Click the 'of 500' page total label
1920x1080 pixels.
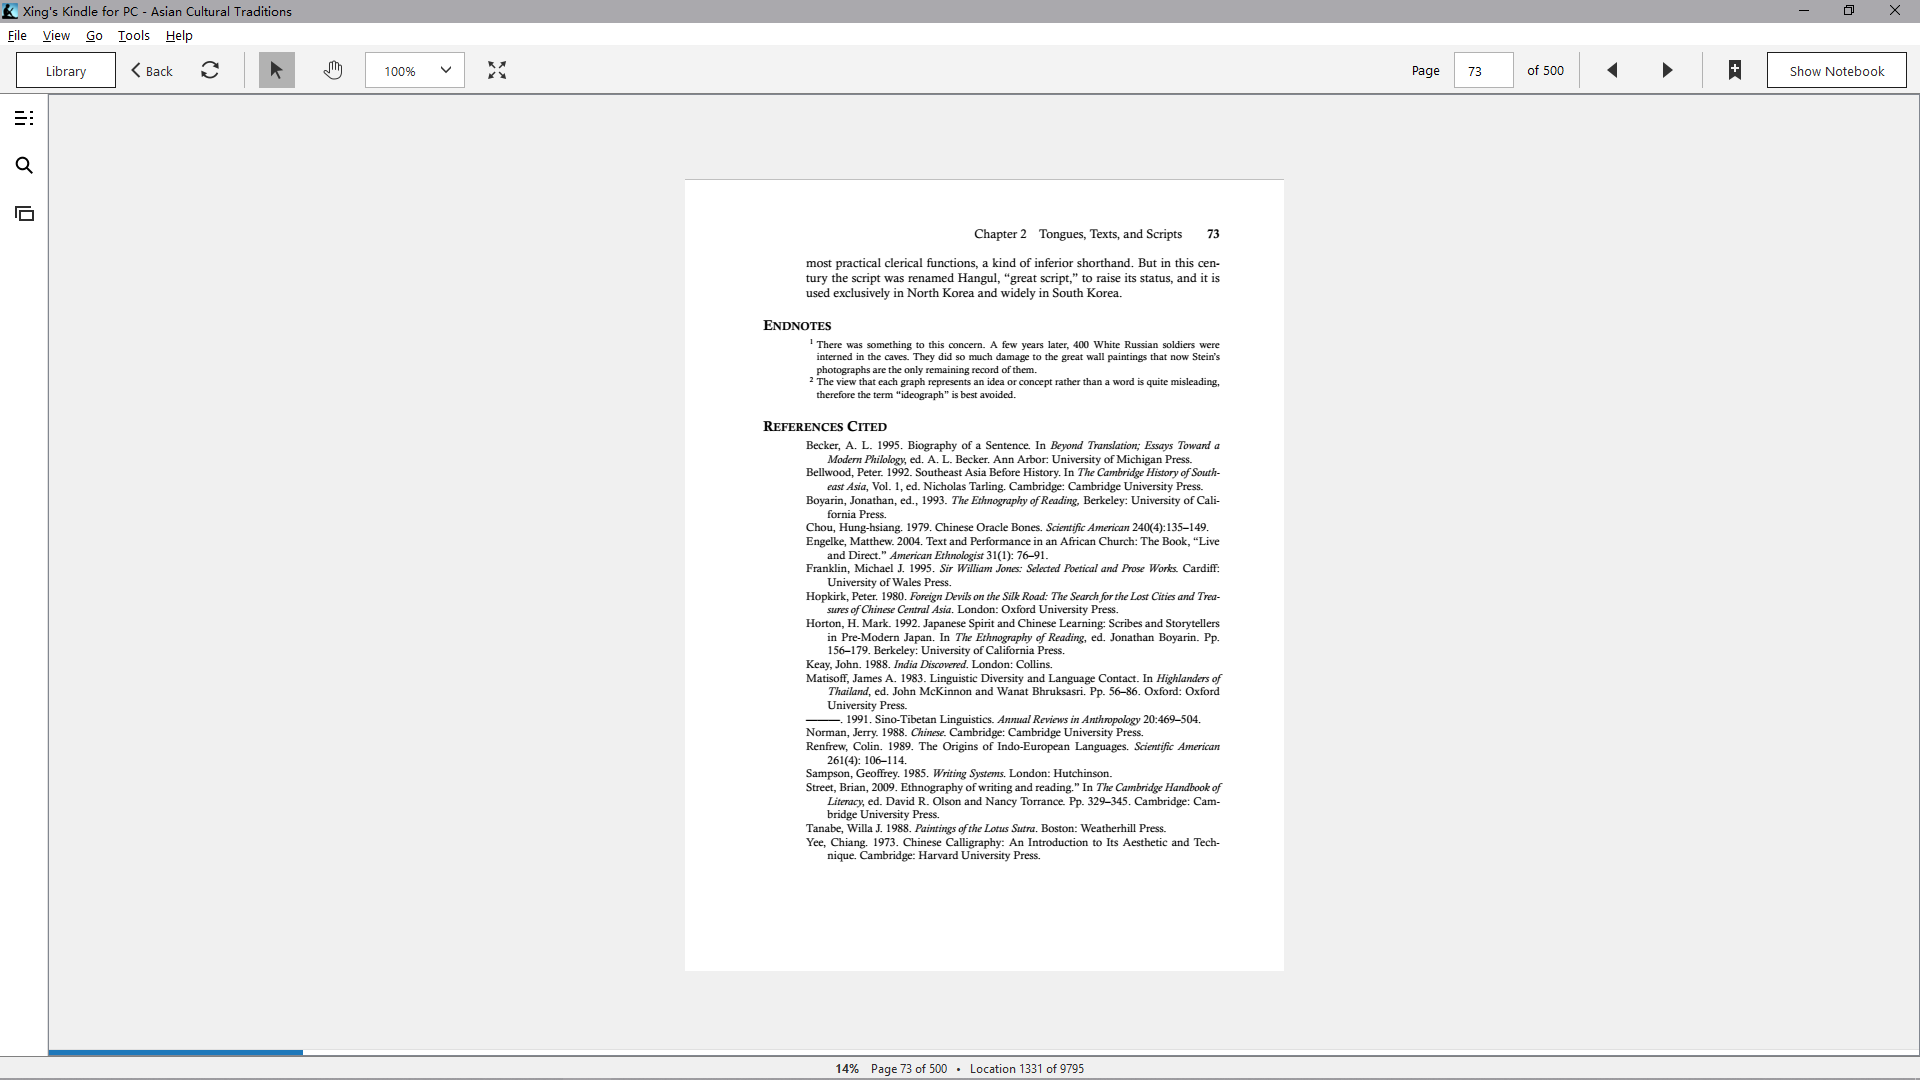[1545, 70]
